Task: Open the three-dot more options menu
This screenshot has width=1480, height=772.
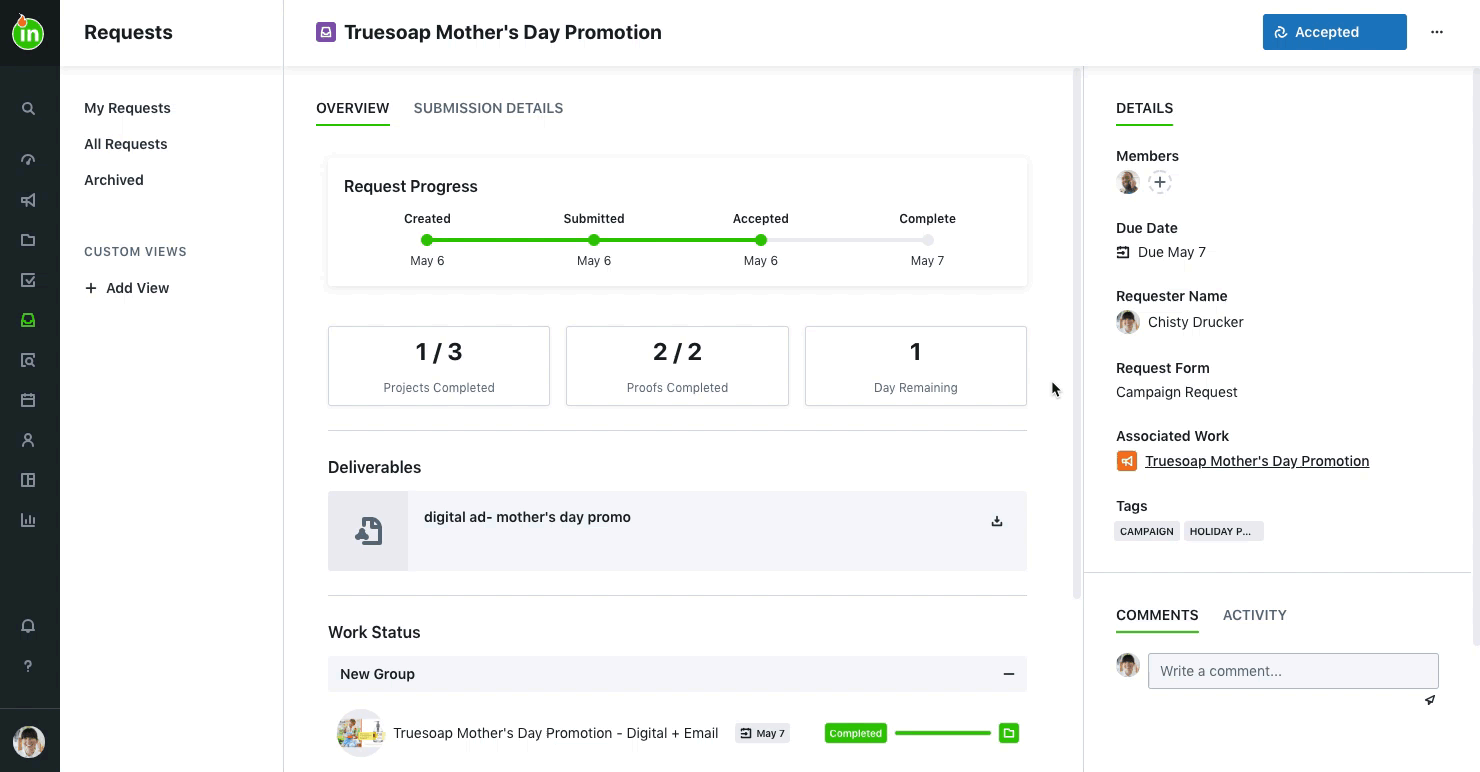Action: pos(1437,32)
